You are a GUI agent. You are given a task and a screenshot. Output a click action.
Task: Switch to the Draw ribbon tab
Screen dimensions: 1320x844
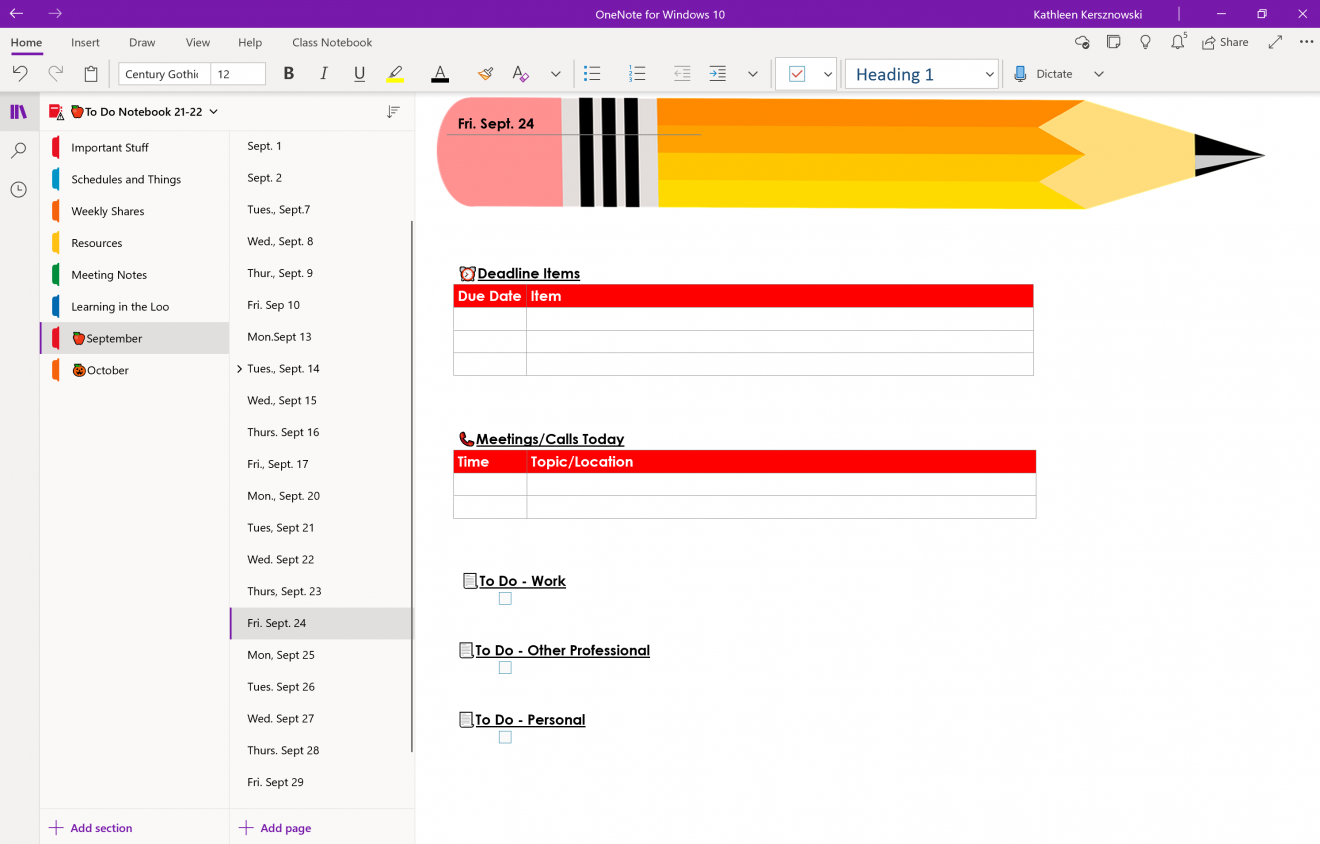tap(141, 42)
